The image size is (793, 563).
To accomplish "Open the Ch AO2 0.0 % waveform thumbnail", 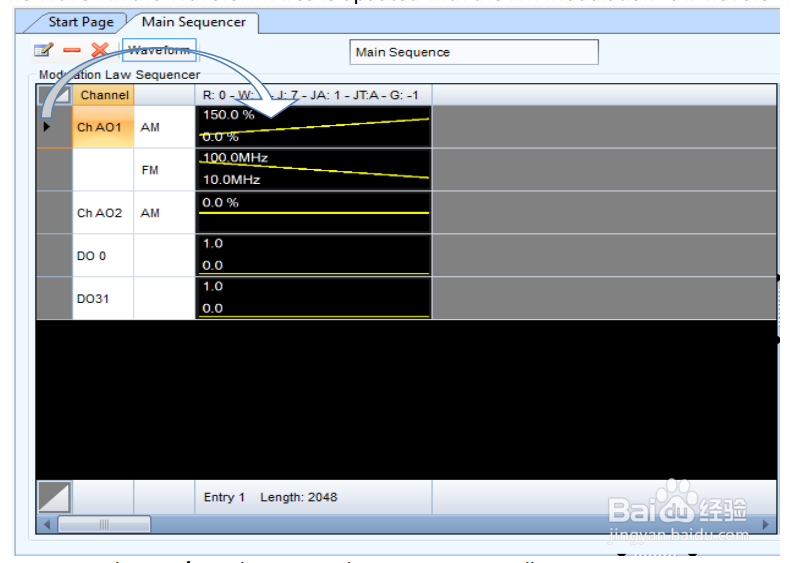I will click(314, 212).
